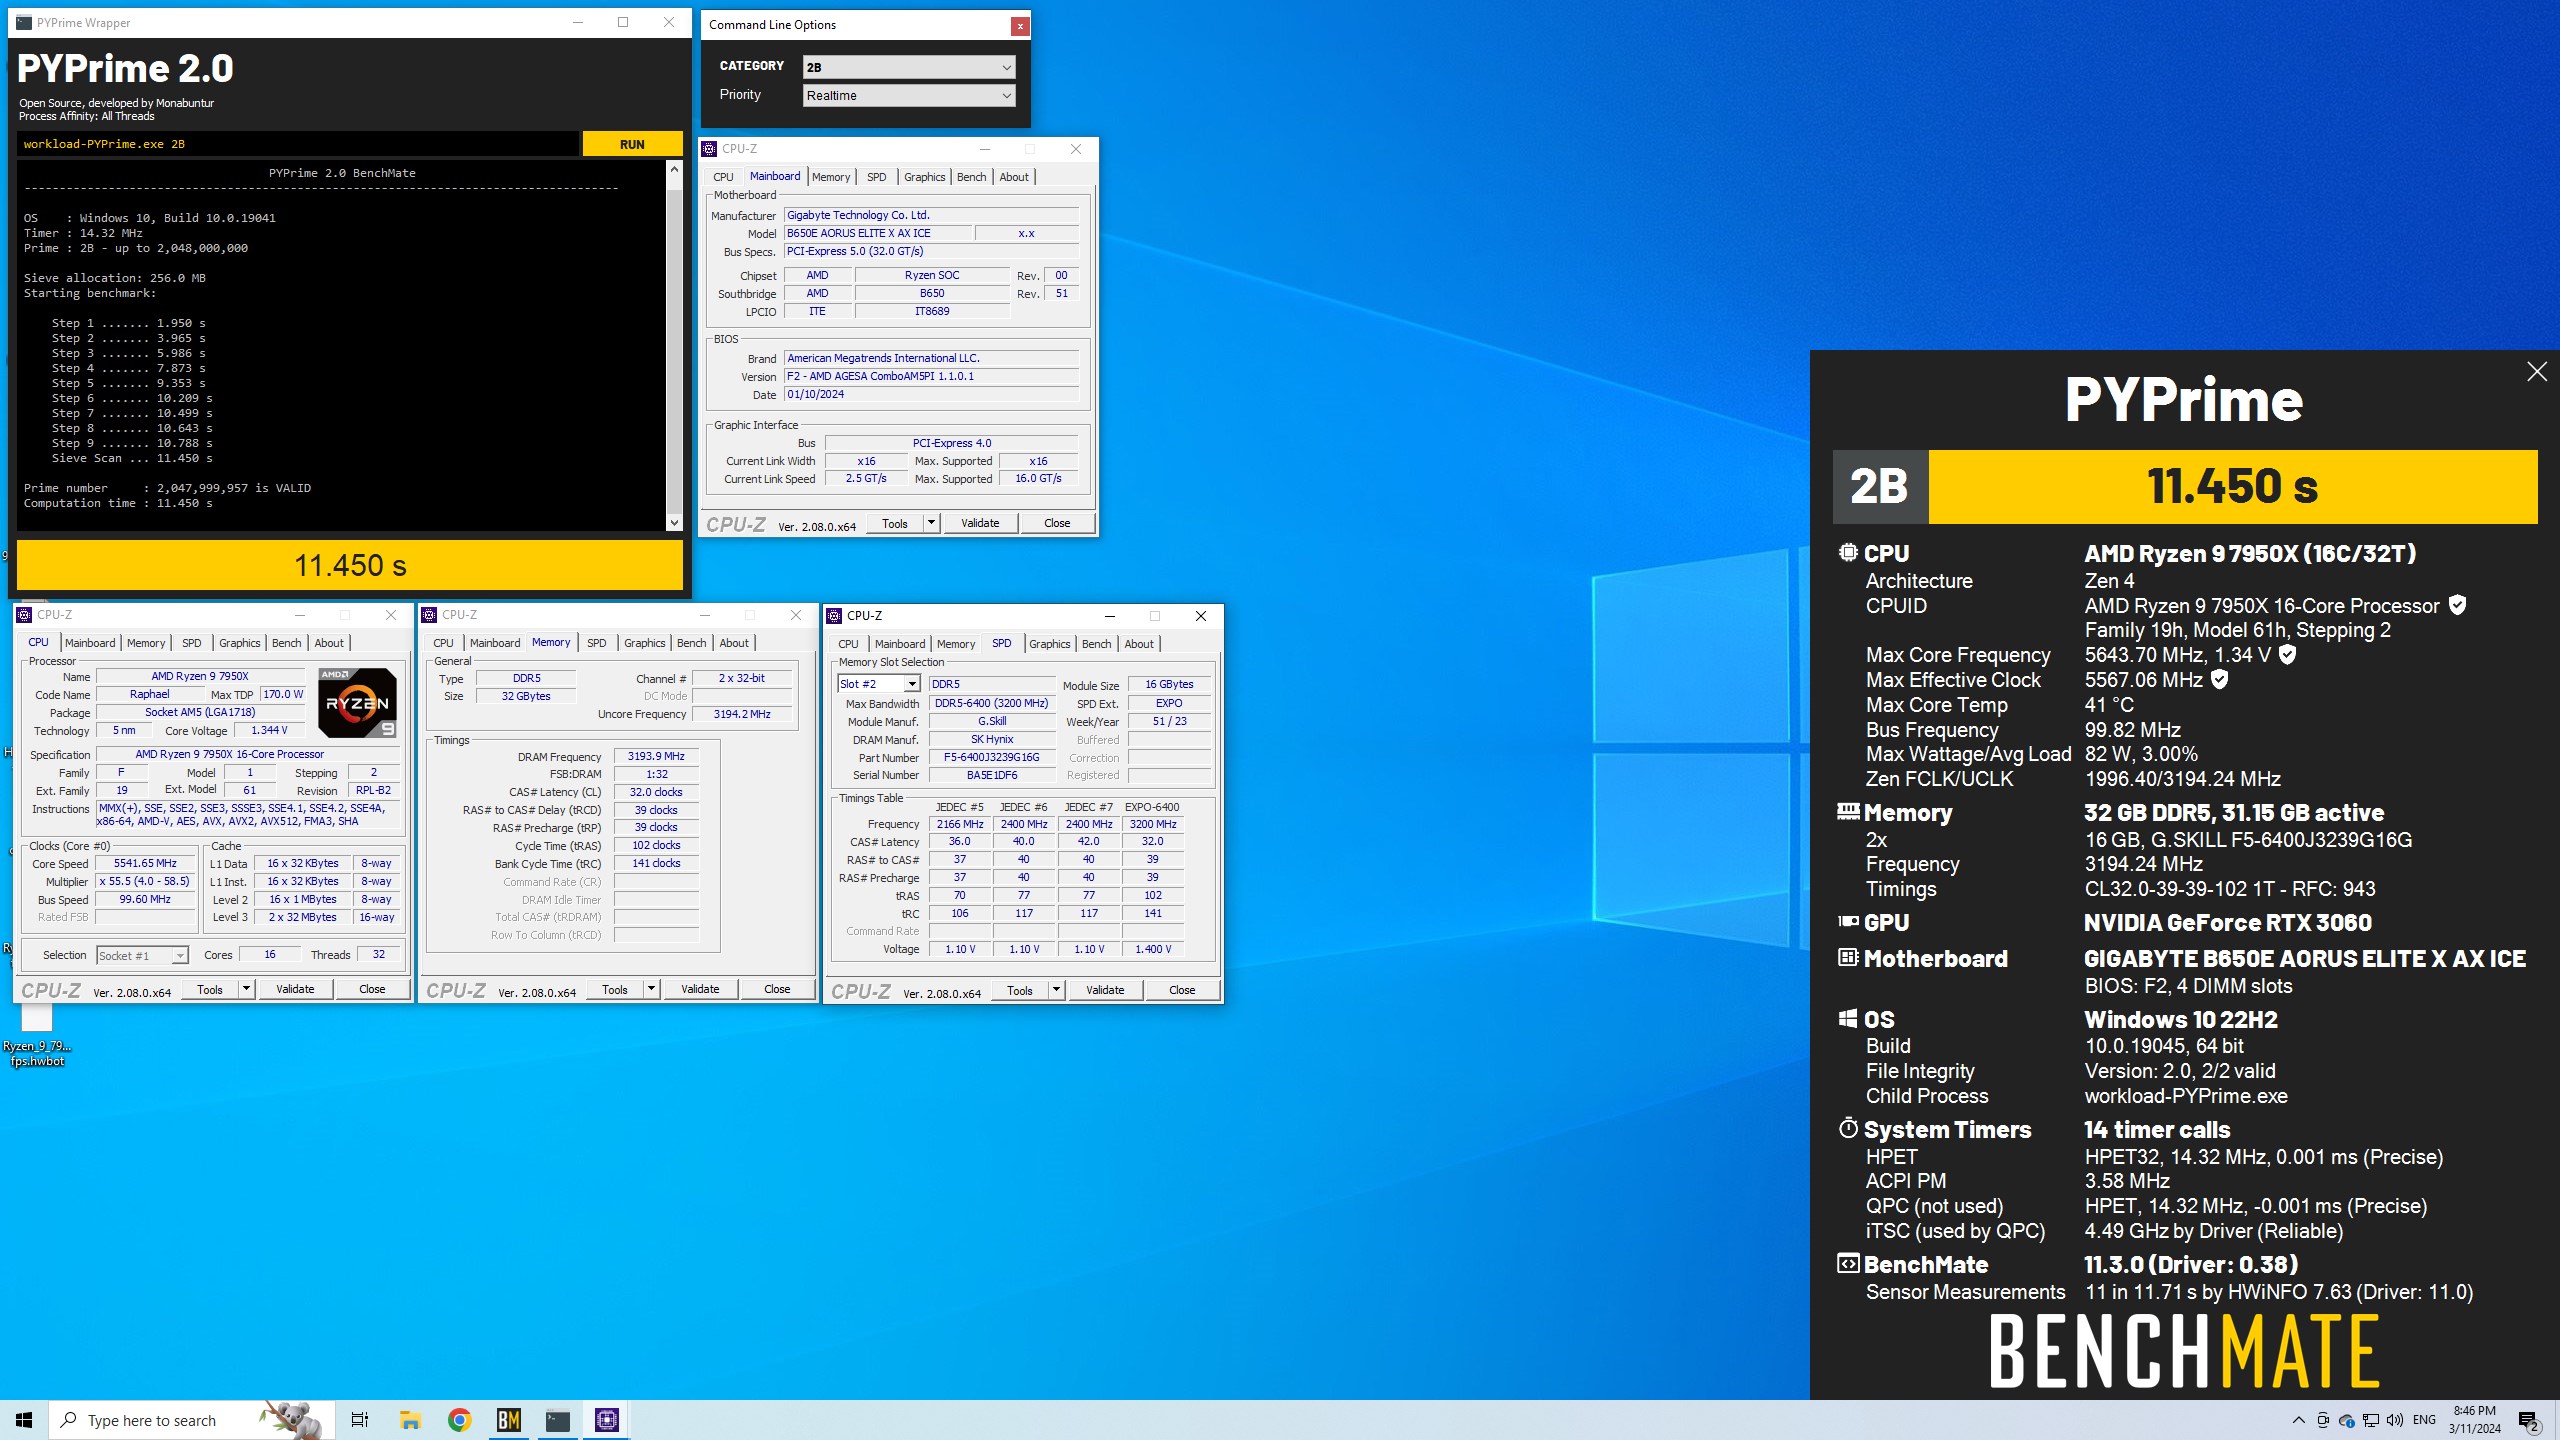Screen dimensions: 2560x1440
Task: Launch Chrome from the taskbar
Action: point(459,1420)
